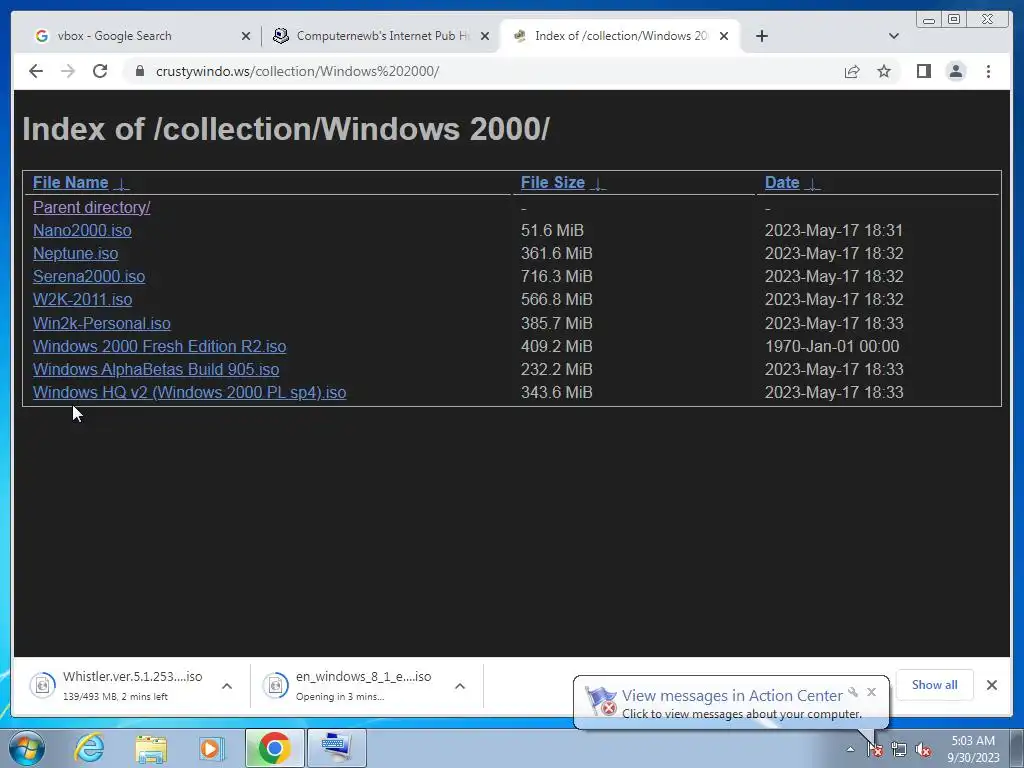The height and width of the screenshot is (768, 1024).
Task: Open the Windows Start menu
Action: coord(27,748)
